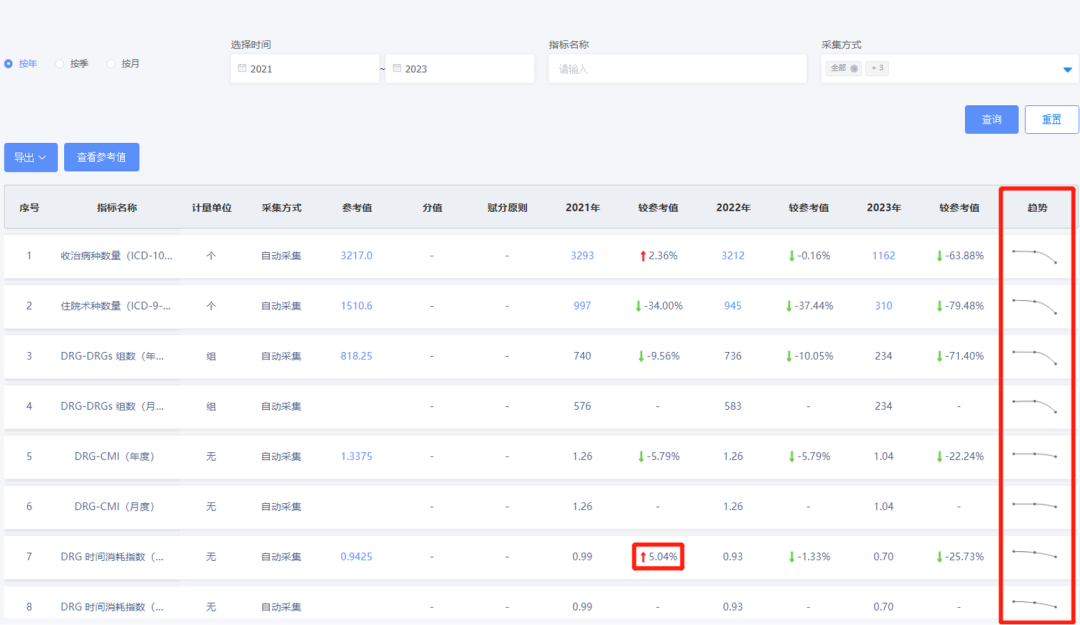Click the calendar icon in end year 2023

[397, 69]
